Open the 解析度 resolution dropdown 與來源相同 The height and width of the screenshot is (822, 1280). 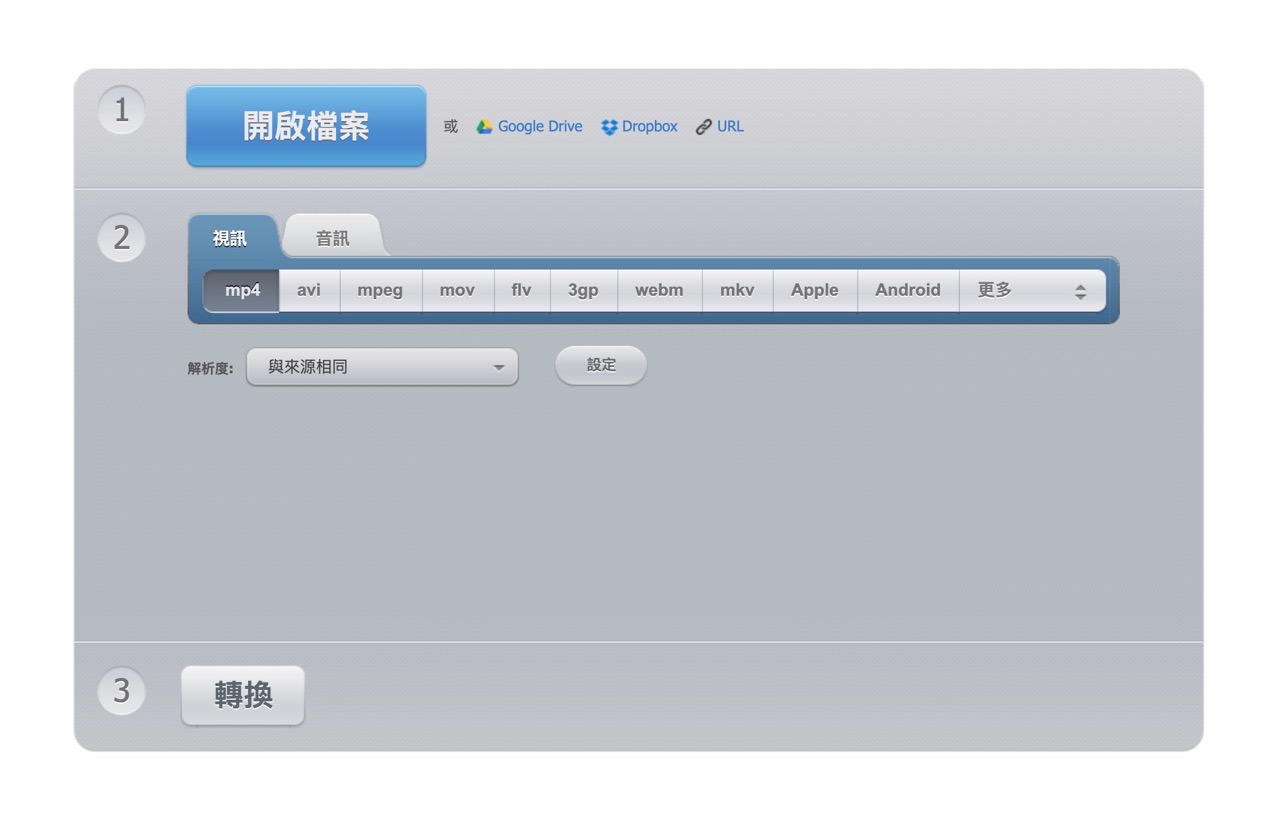point(382,367)
